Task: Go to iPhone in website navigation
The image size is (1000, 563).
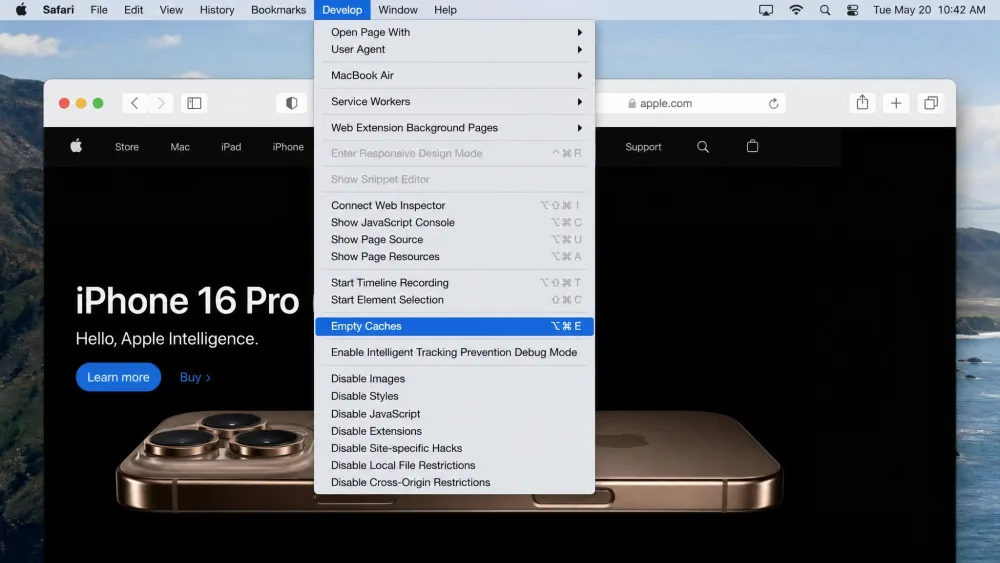Action: pyautogui.click(x=288, y=147)
